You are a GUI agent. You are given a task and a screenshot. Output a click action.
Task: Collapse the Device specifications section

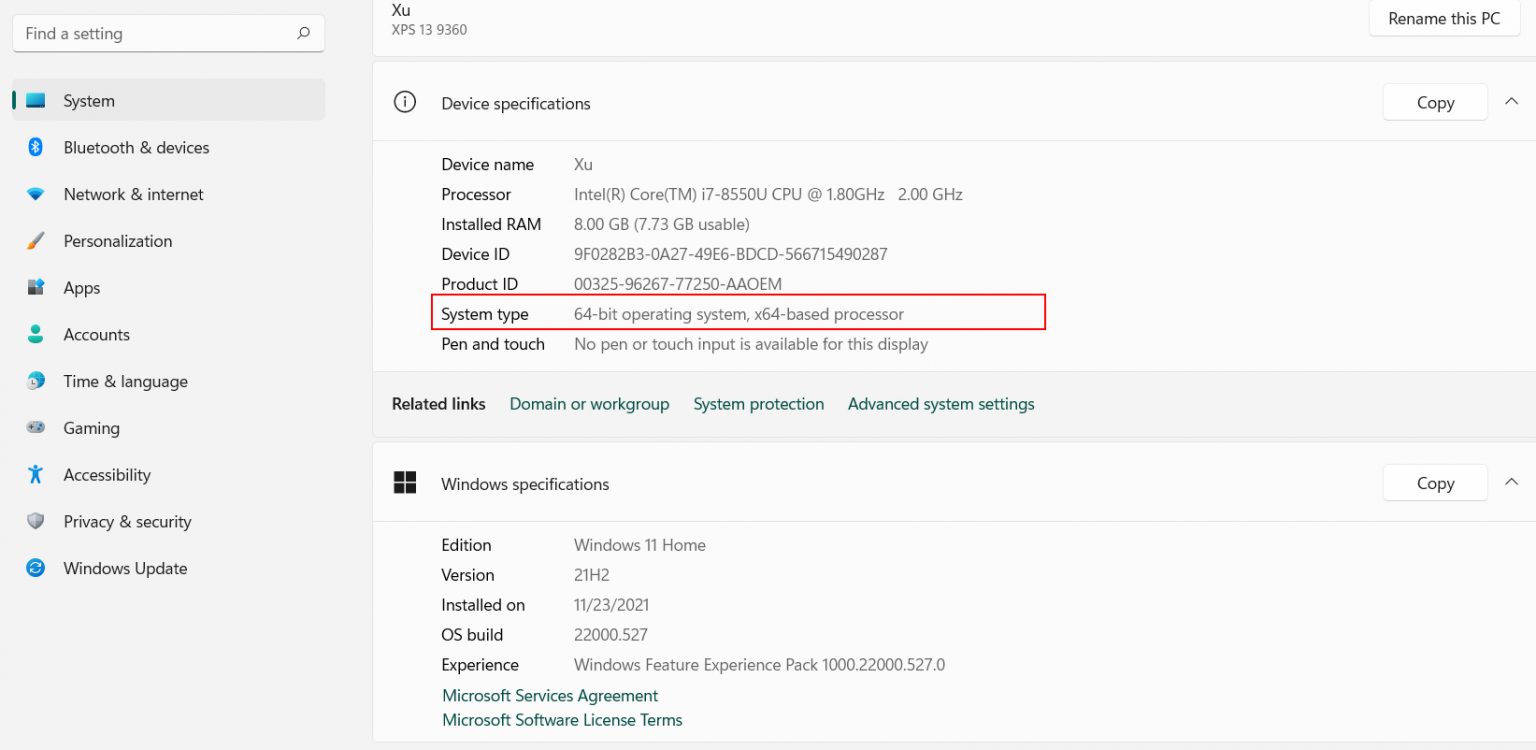(x=1511, y=102)
